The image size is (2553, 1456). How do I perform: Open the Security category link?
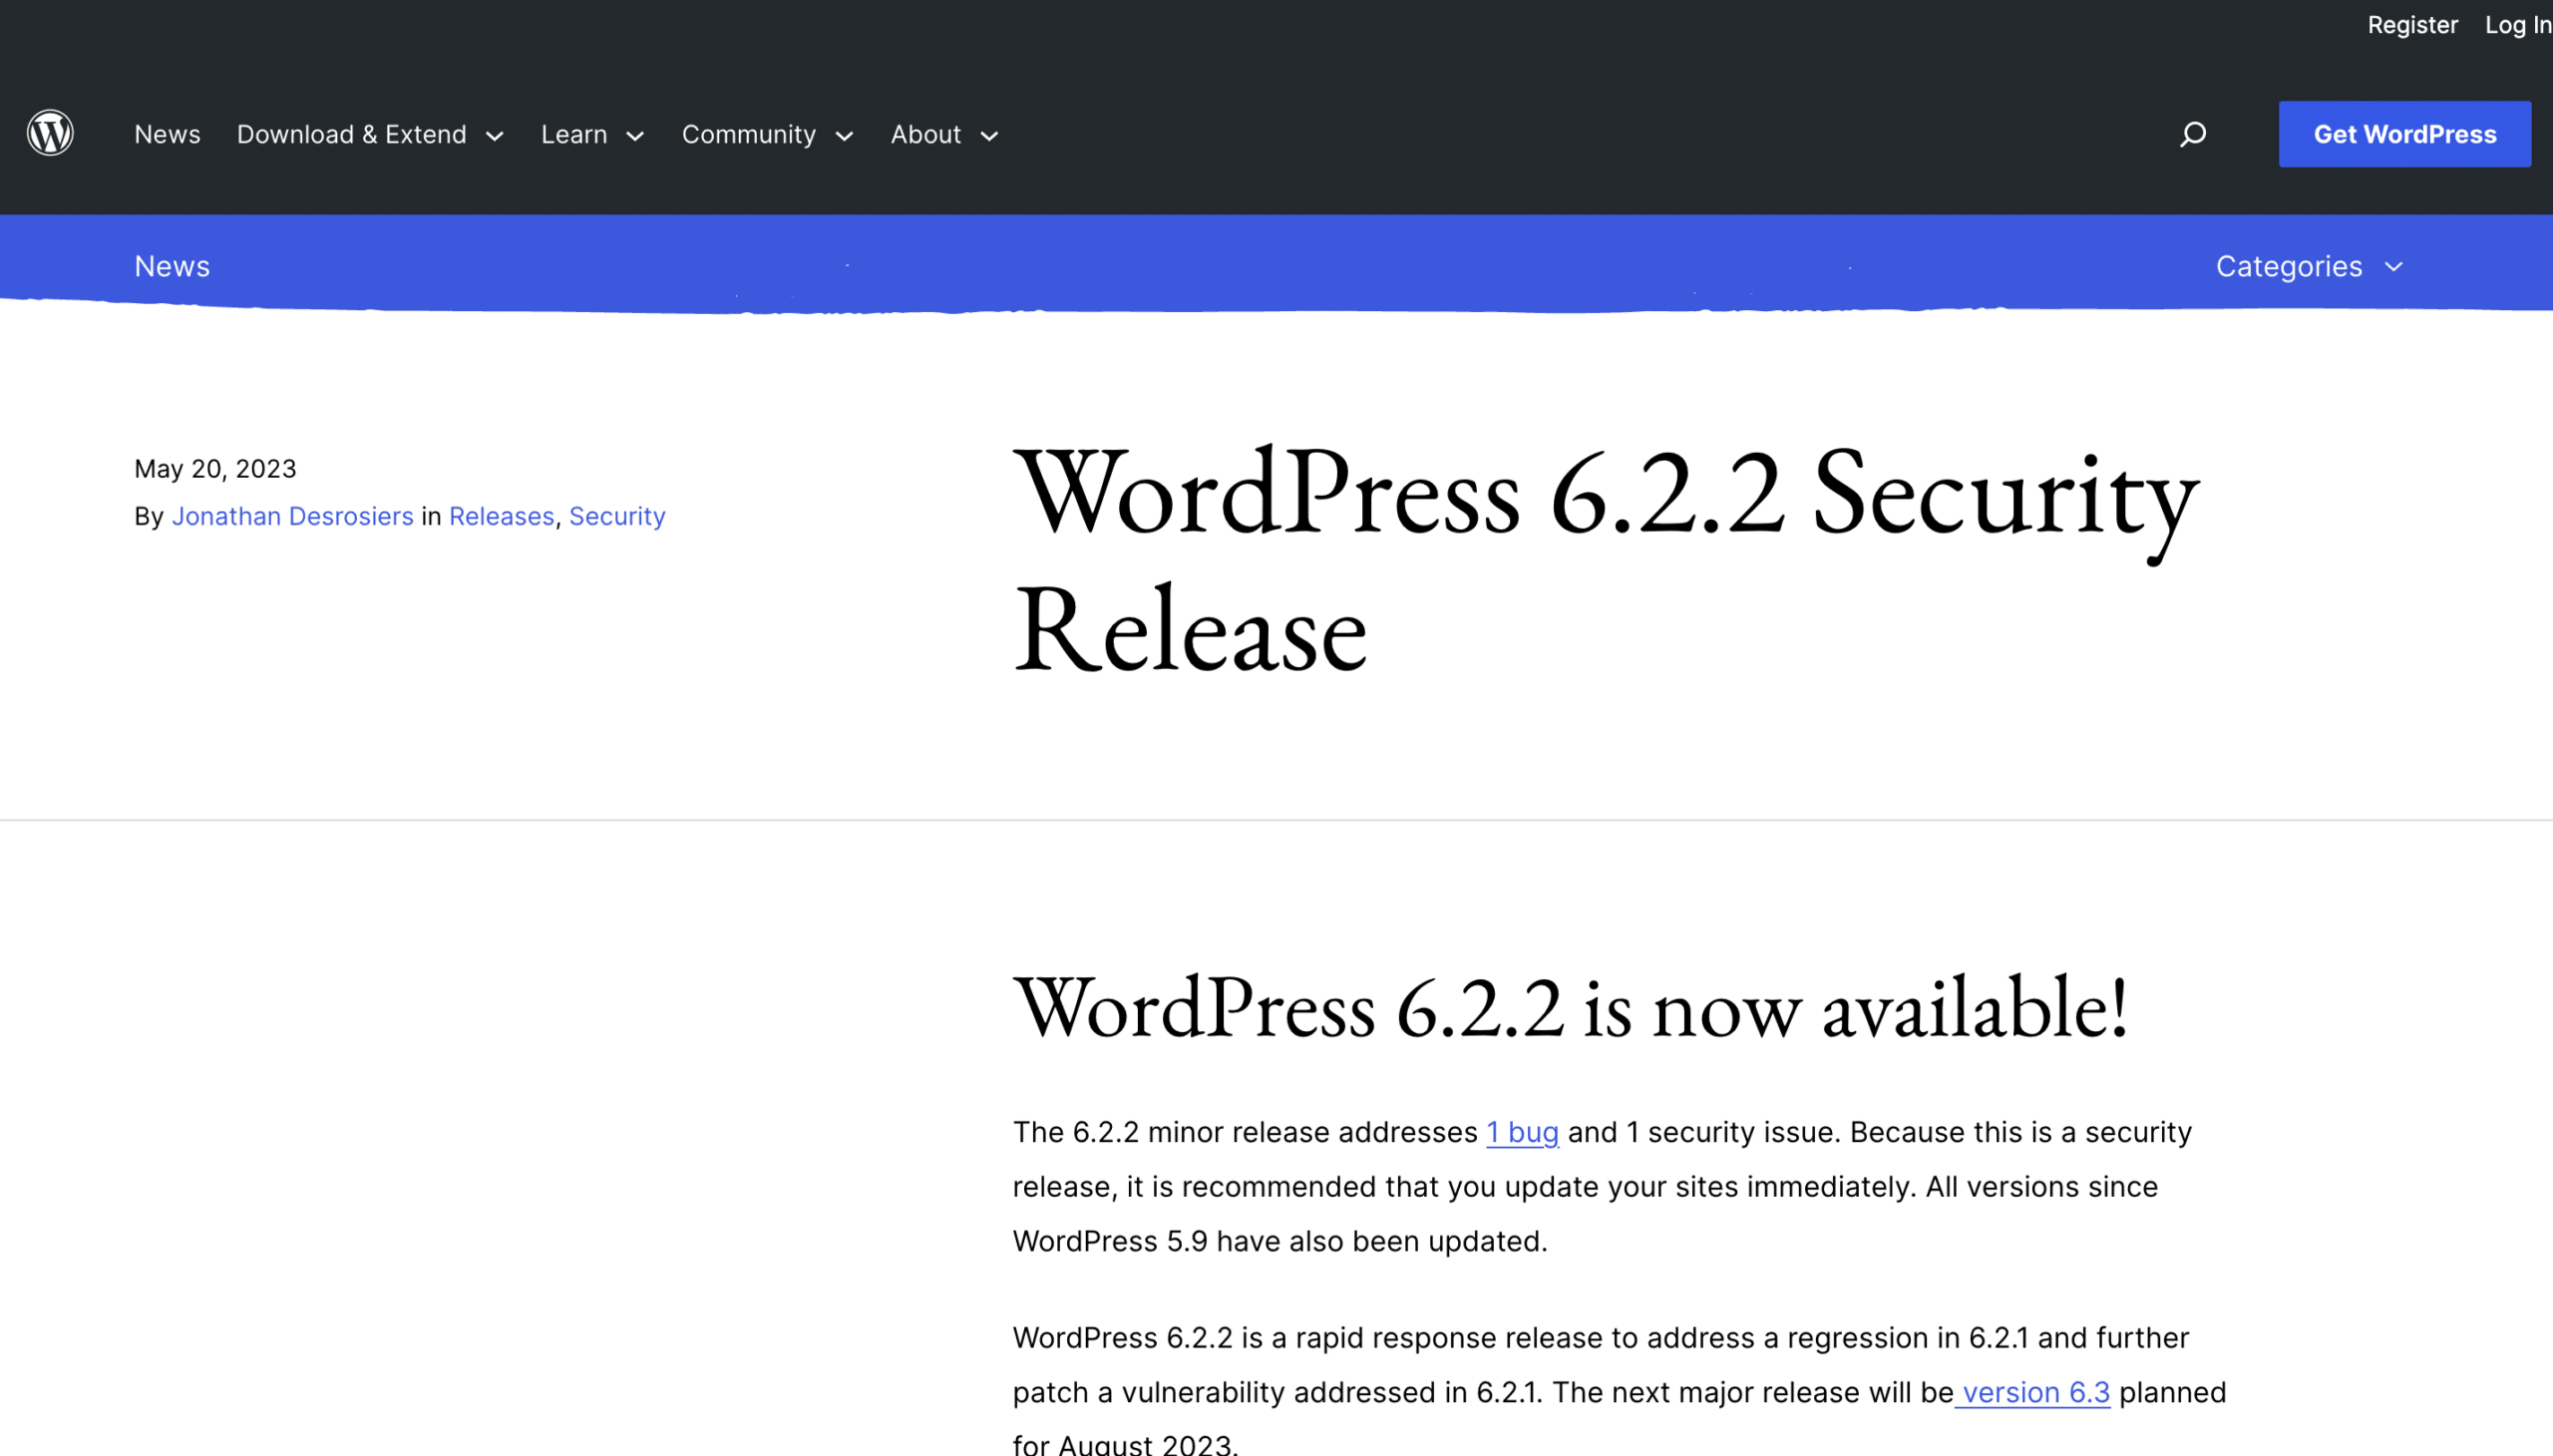pos(617,516)
